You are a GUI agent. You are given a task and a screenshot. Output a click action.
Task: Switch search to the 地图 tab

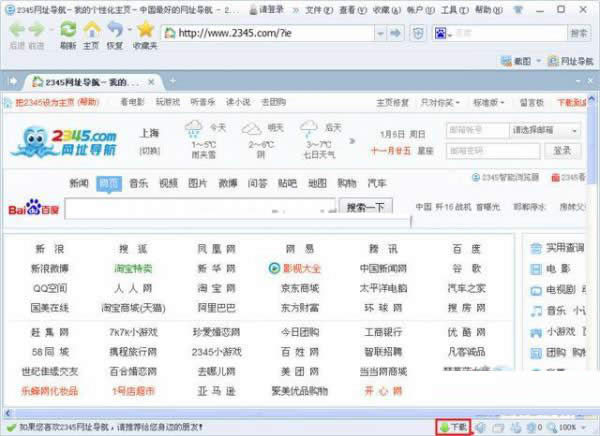317,183
